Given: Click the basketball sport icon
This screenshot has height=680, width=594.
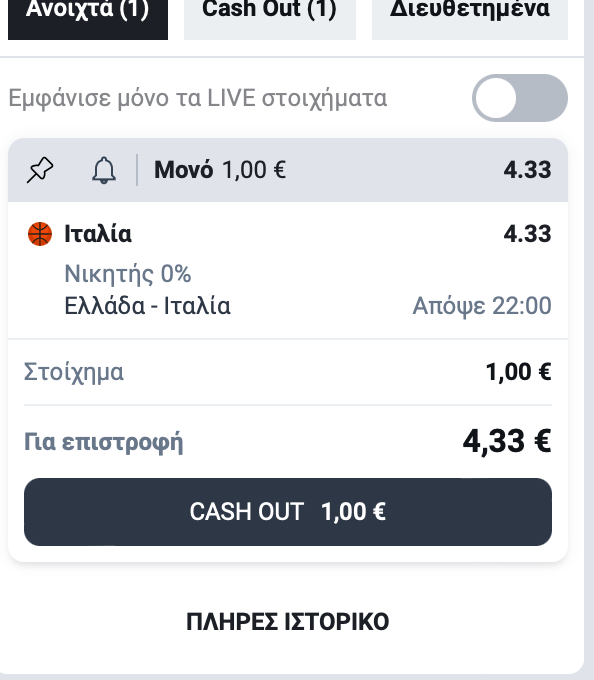Looking at the screenshot, I should [x=40, y=234].
